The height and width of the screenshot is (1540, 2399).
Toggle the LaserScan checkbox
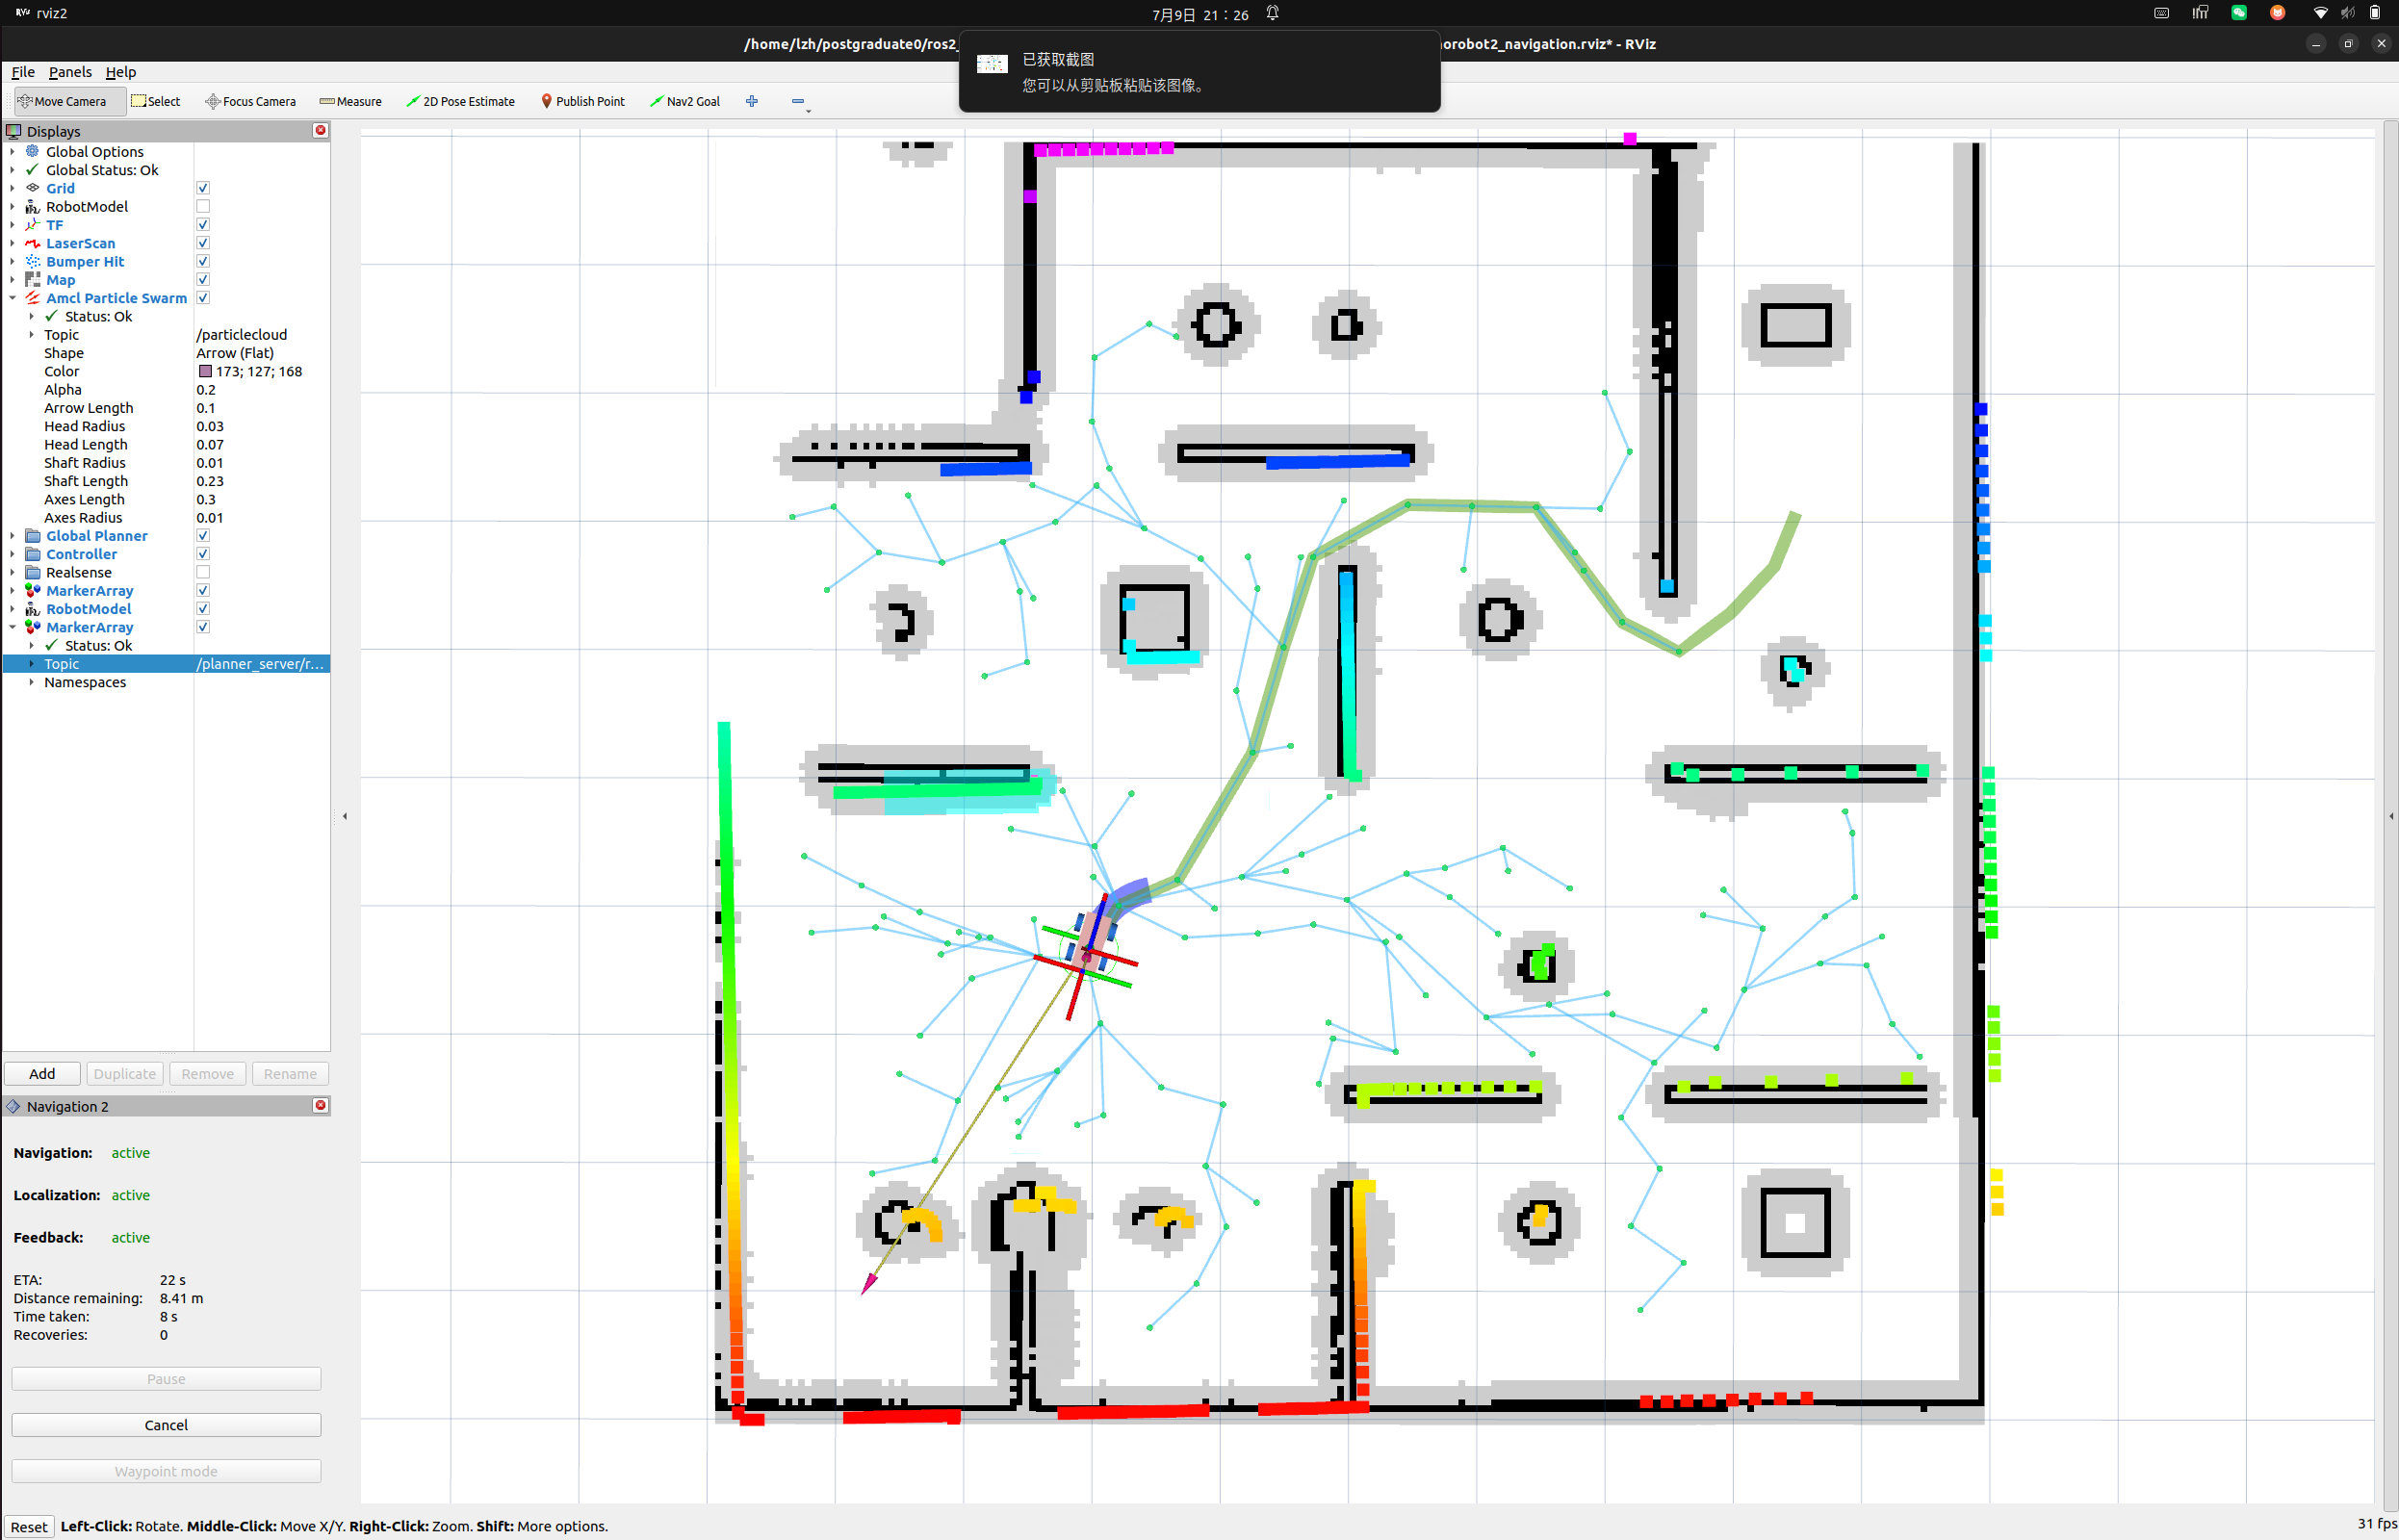click(203, 243)
